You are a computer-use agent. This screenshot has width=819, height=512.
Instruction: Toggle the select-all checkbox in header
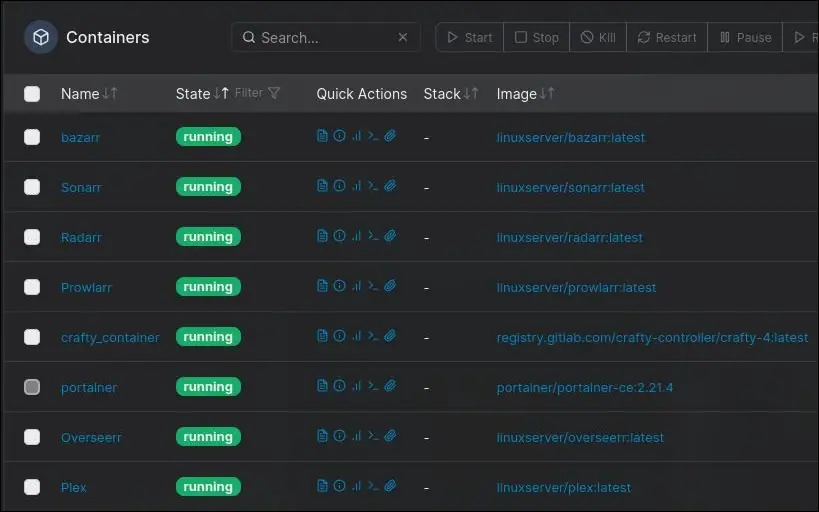pyautogui.click(x=32, y=94)
